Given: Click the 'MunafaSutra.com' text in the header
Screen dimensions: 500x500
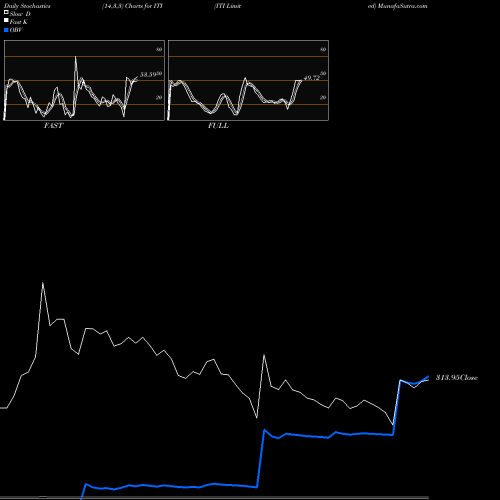Looking at the screenshot, I should tap(402, 6).
